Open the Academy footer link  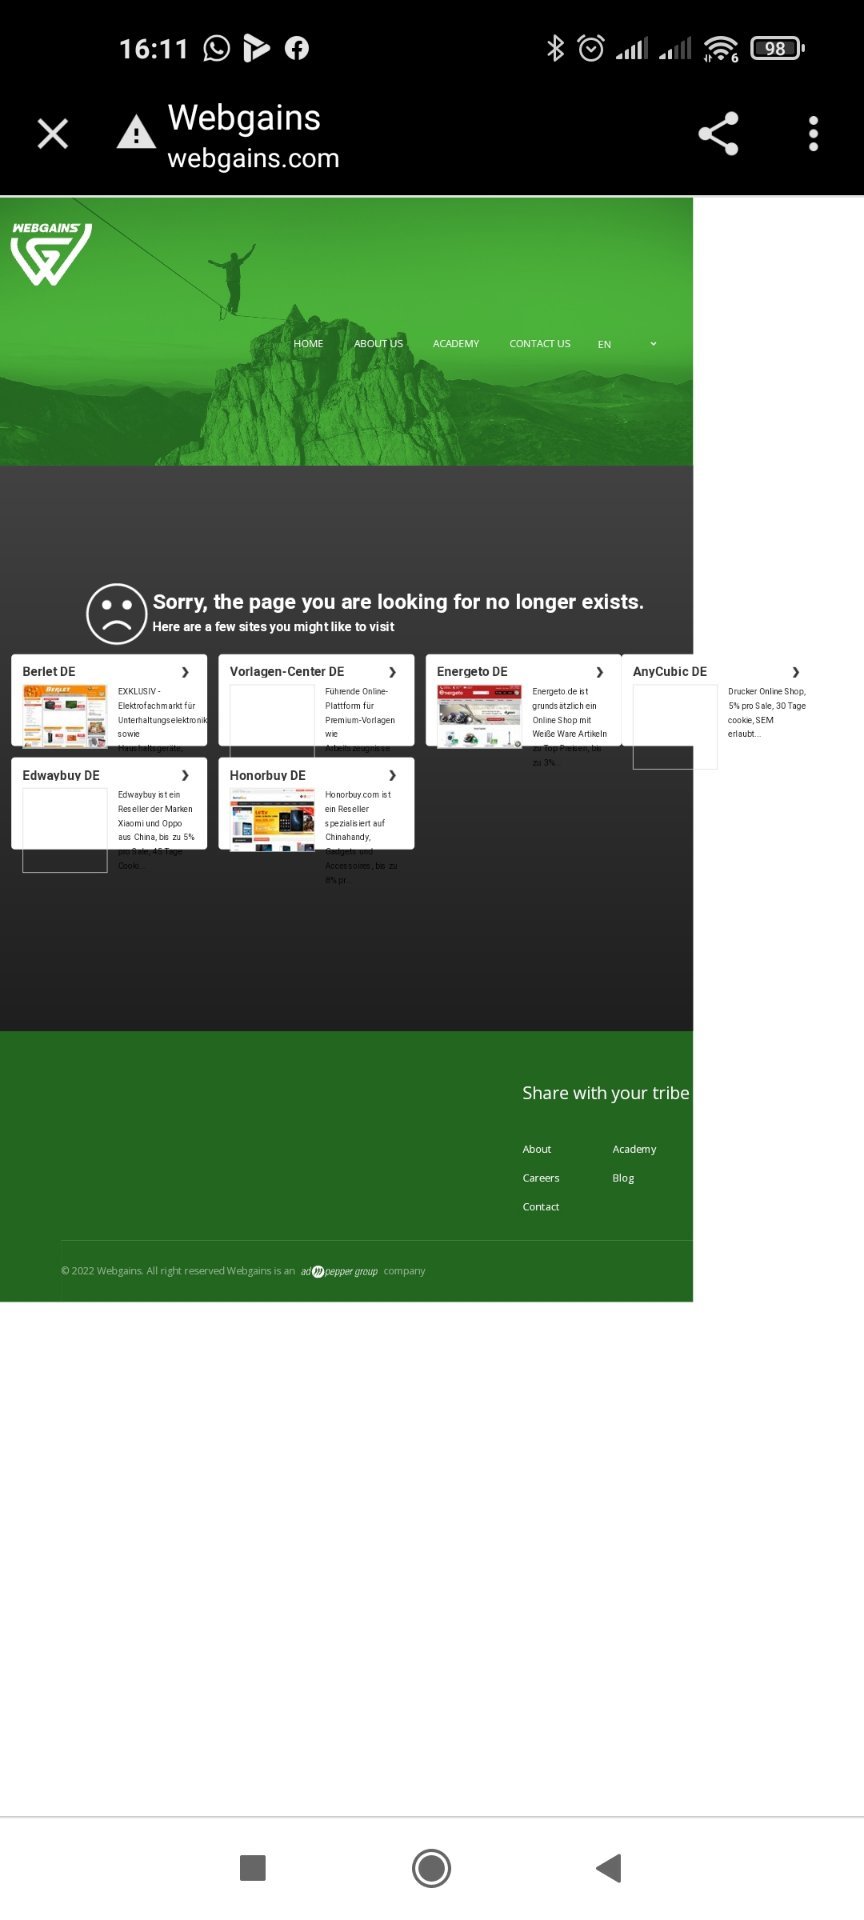[634, 1150]
